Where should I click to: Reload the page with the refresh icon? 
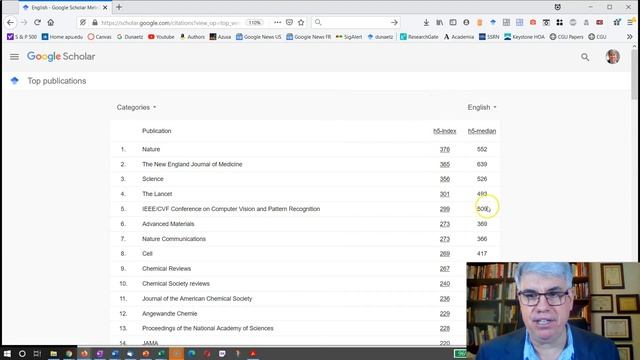click(x=37, y=22)
